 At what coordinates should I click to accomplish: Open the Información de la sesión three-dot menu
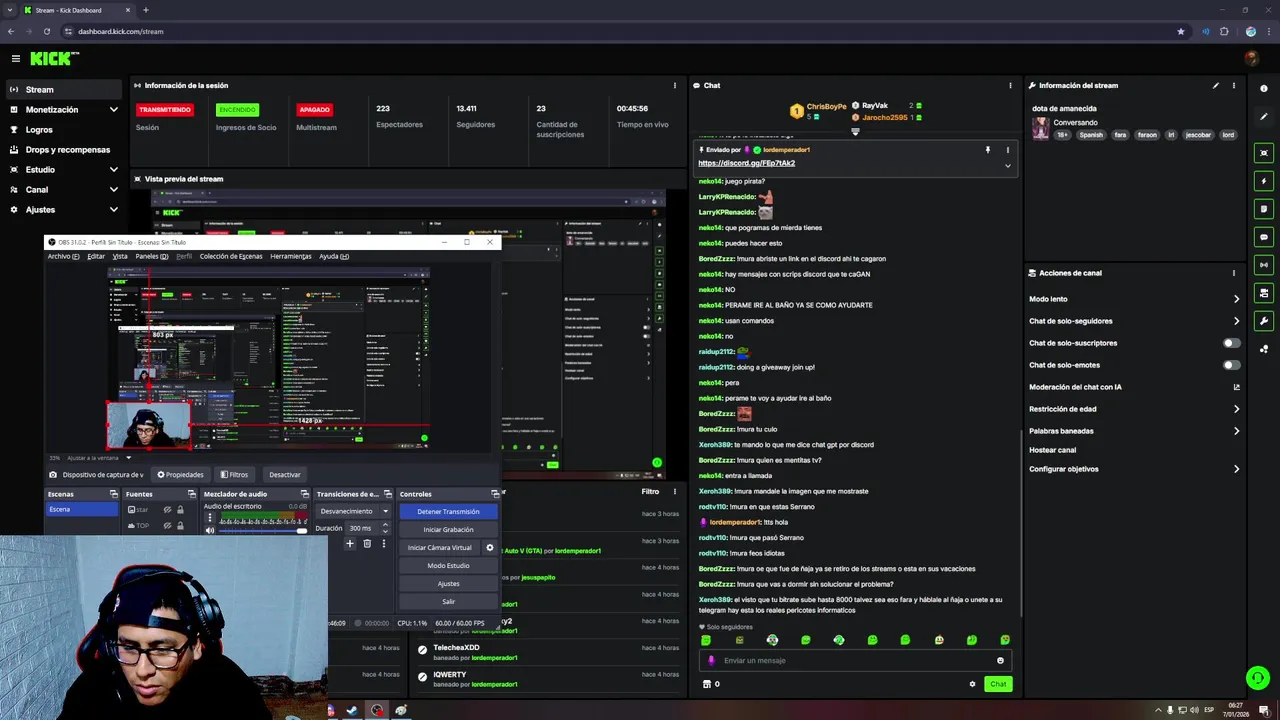[x=675, y=86]
